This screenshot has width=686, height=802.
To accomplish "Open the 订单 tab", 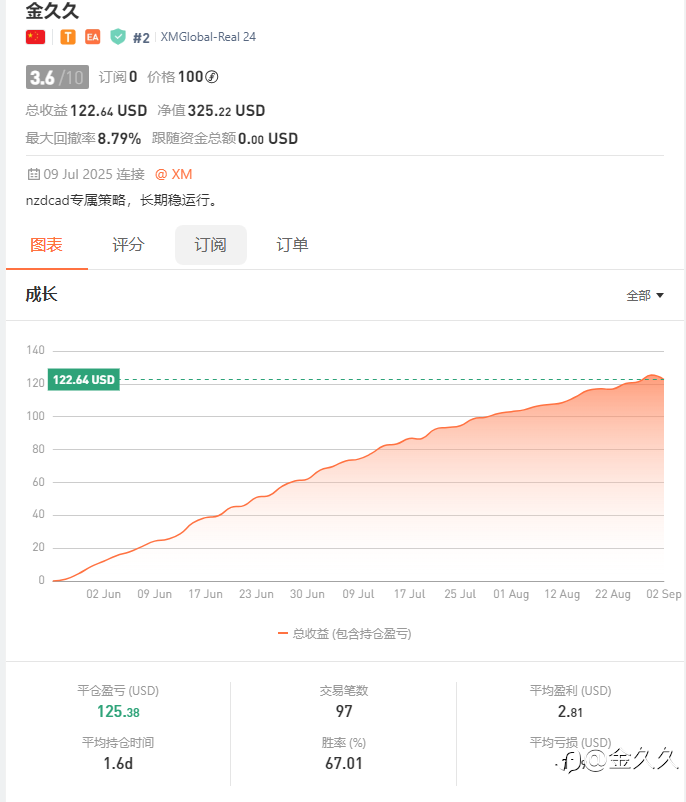I will pyautogui.click(x=292, y=245).
